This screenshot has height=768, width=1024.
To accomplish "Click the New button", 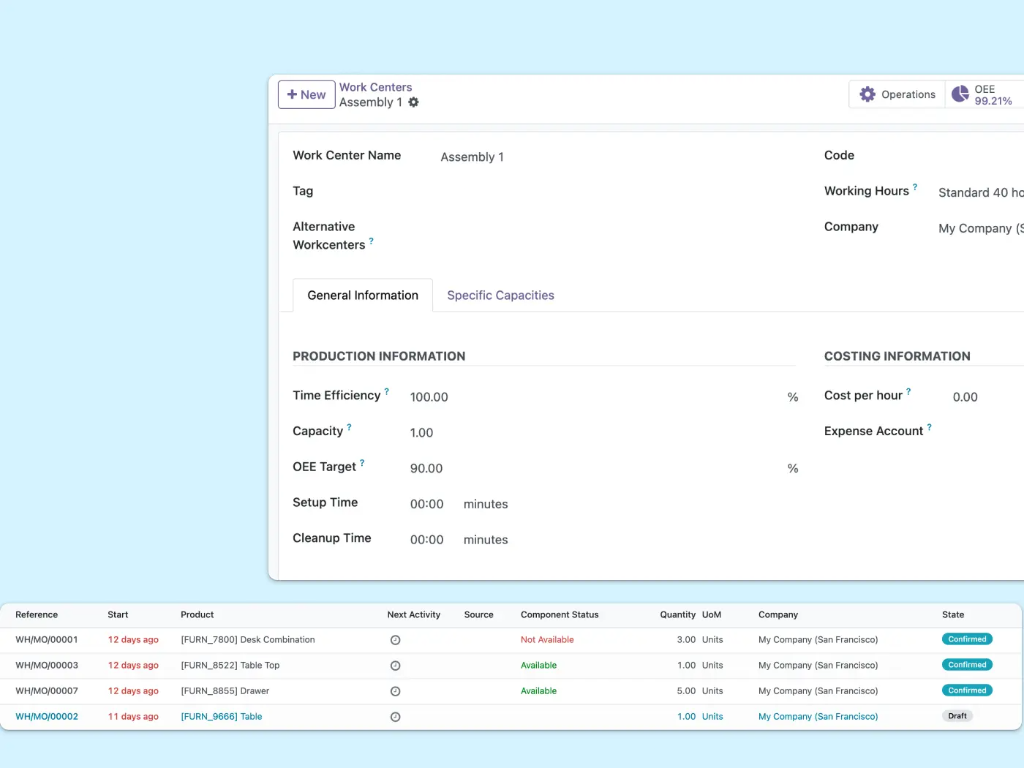I will pos(306,94).
